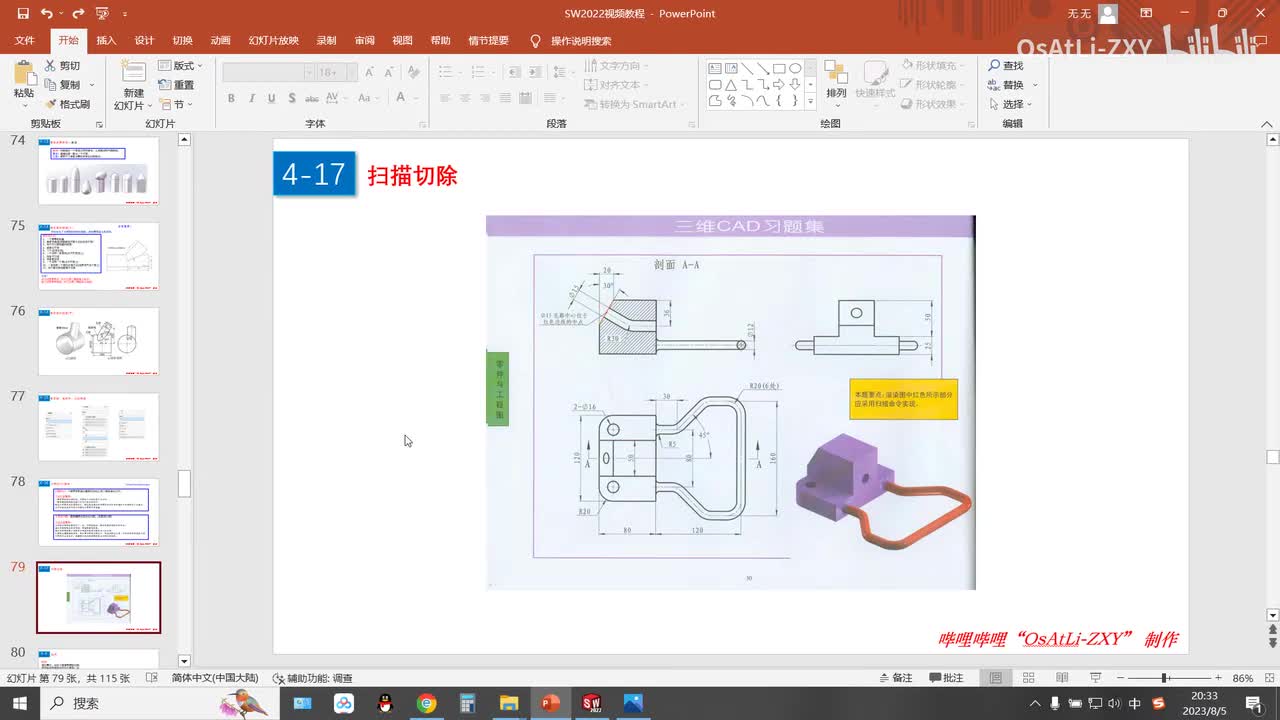Image resolution: width=1280 pixels, height=720 pixels.
Task: Toggle Bold formatting
Action: (x=231, y=98)
